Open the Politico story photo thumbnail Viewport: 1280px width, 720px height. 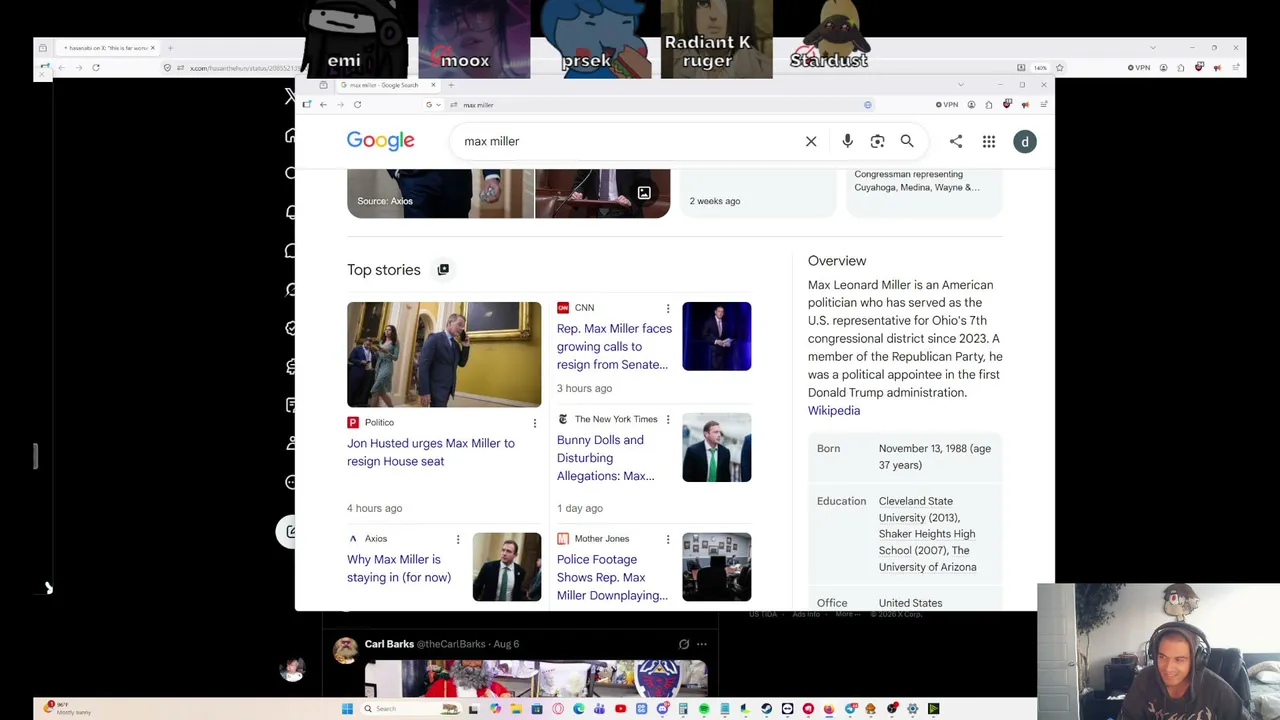pyautogui.click(x=444, y=354)
